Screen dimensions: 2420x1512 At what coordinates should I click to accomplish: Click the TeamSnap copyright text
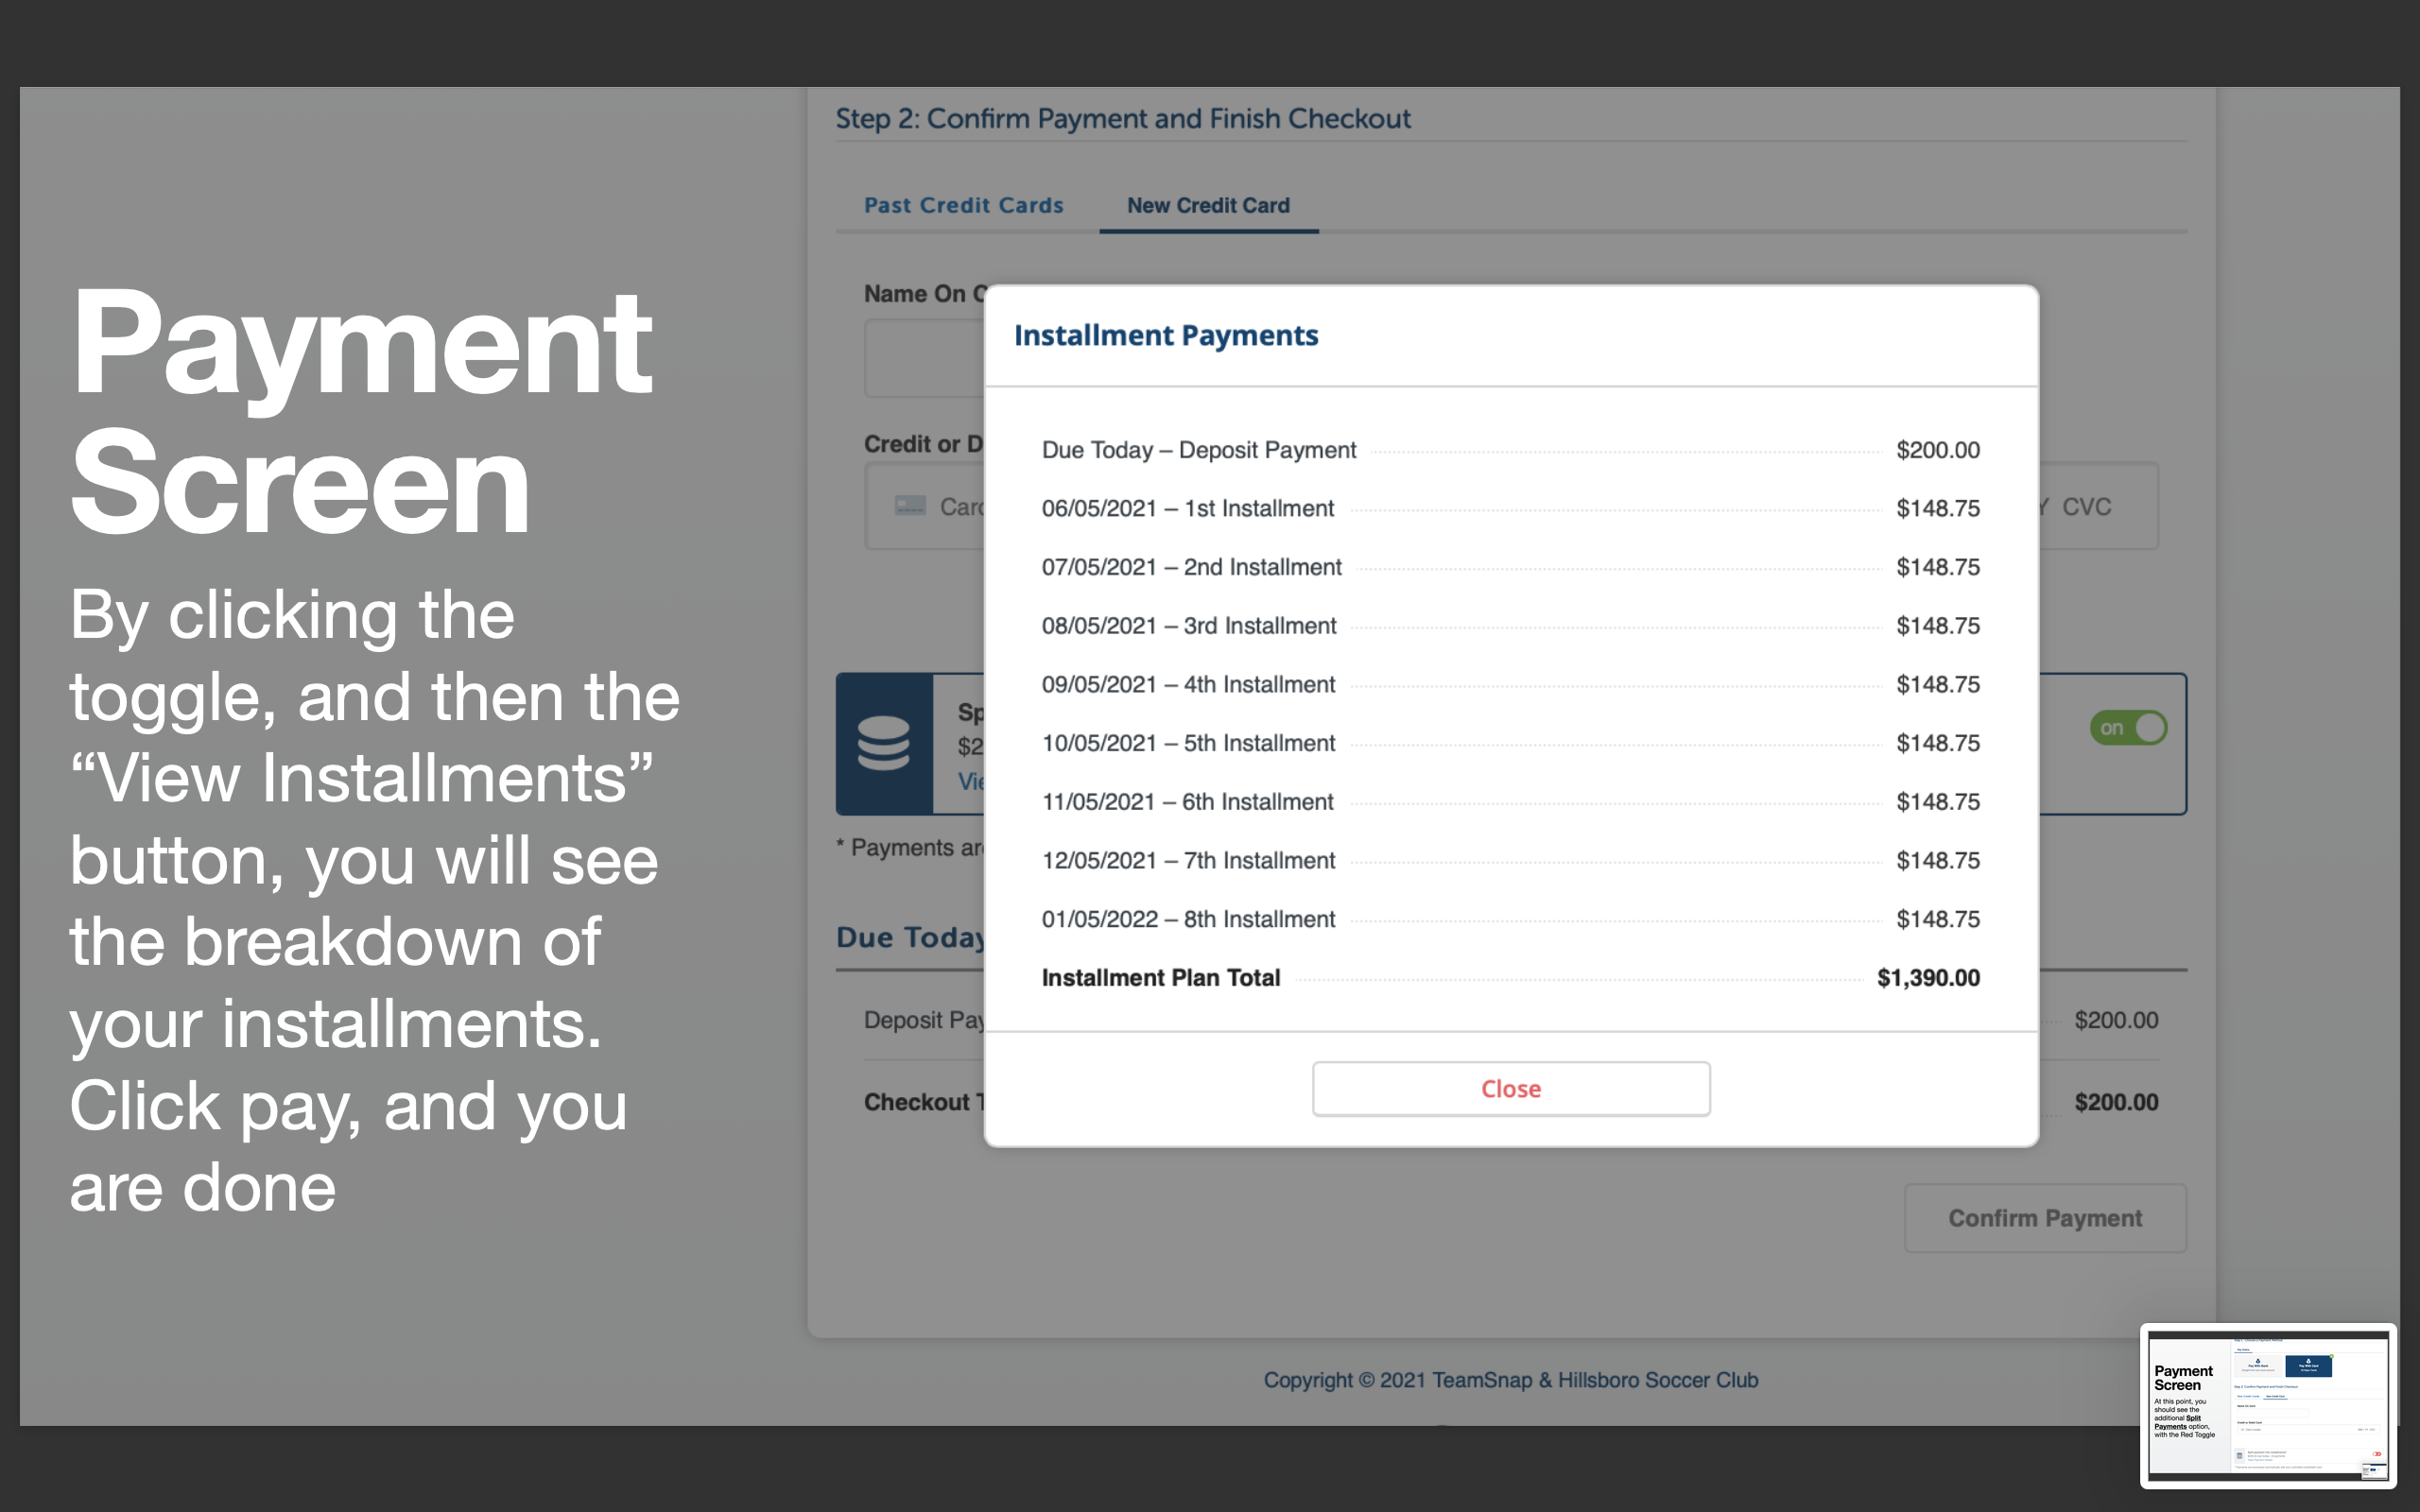tap(1510, 1380)
